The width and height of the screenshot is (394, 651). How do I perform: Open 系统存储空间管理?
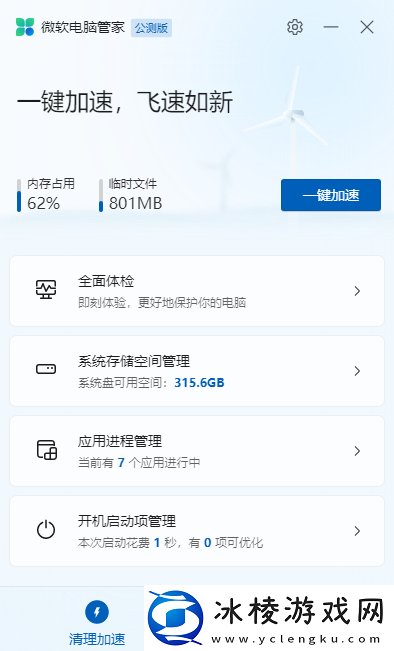point(197,371)
